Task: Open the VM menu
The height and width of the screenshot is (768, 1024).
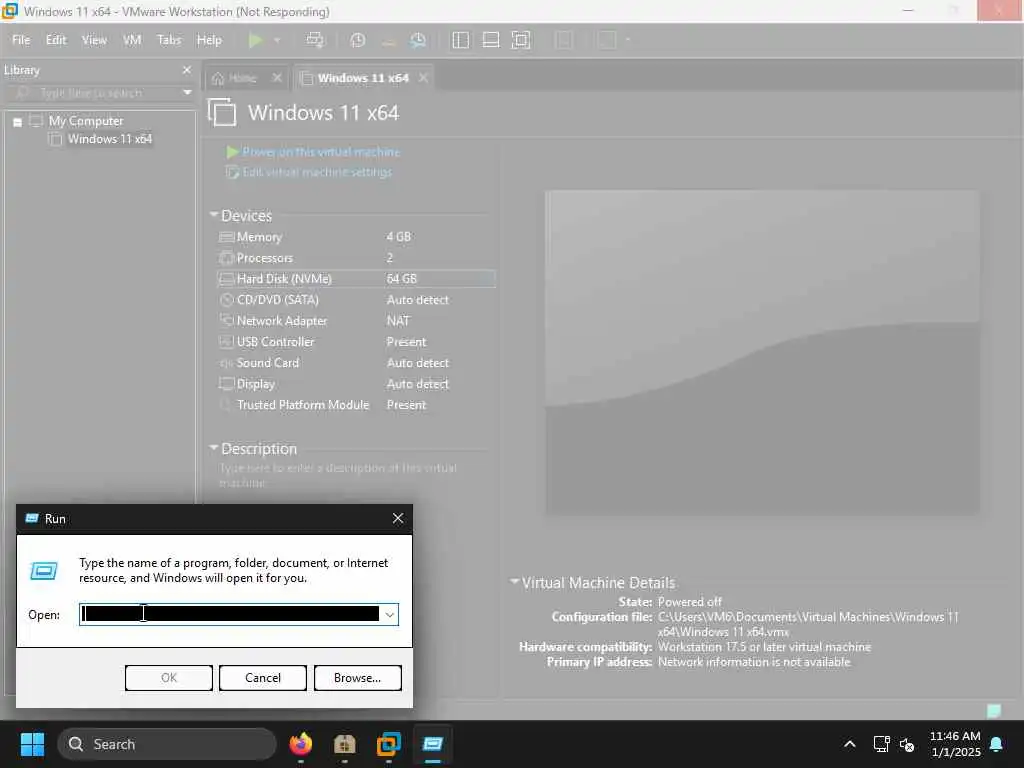Action: tap(132, 40)
